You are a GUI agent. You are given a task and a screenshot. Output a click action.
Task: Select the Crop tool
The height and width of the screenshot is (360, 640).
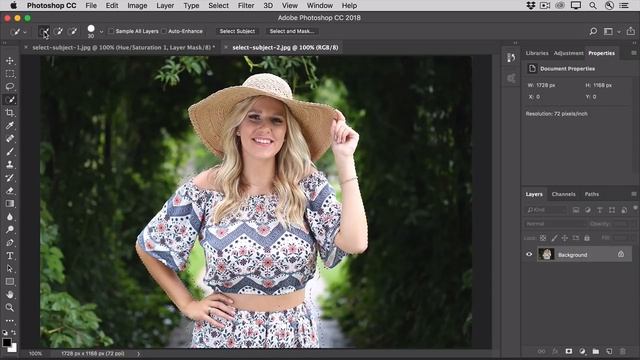[10, 113]
